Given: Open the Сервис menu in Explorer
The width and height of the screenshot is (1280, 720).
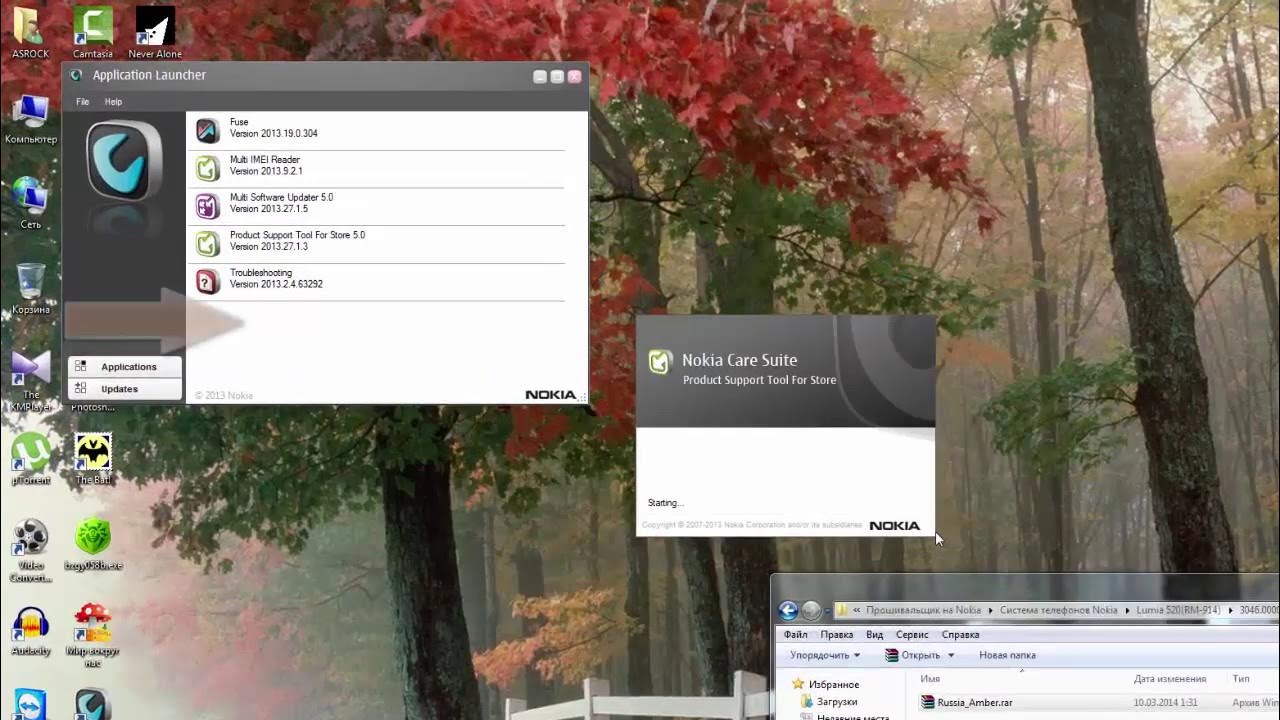Looking at the screenshot, I should (x=912, y=635).
